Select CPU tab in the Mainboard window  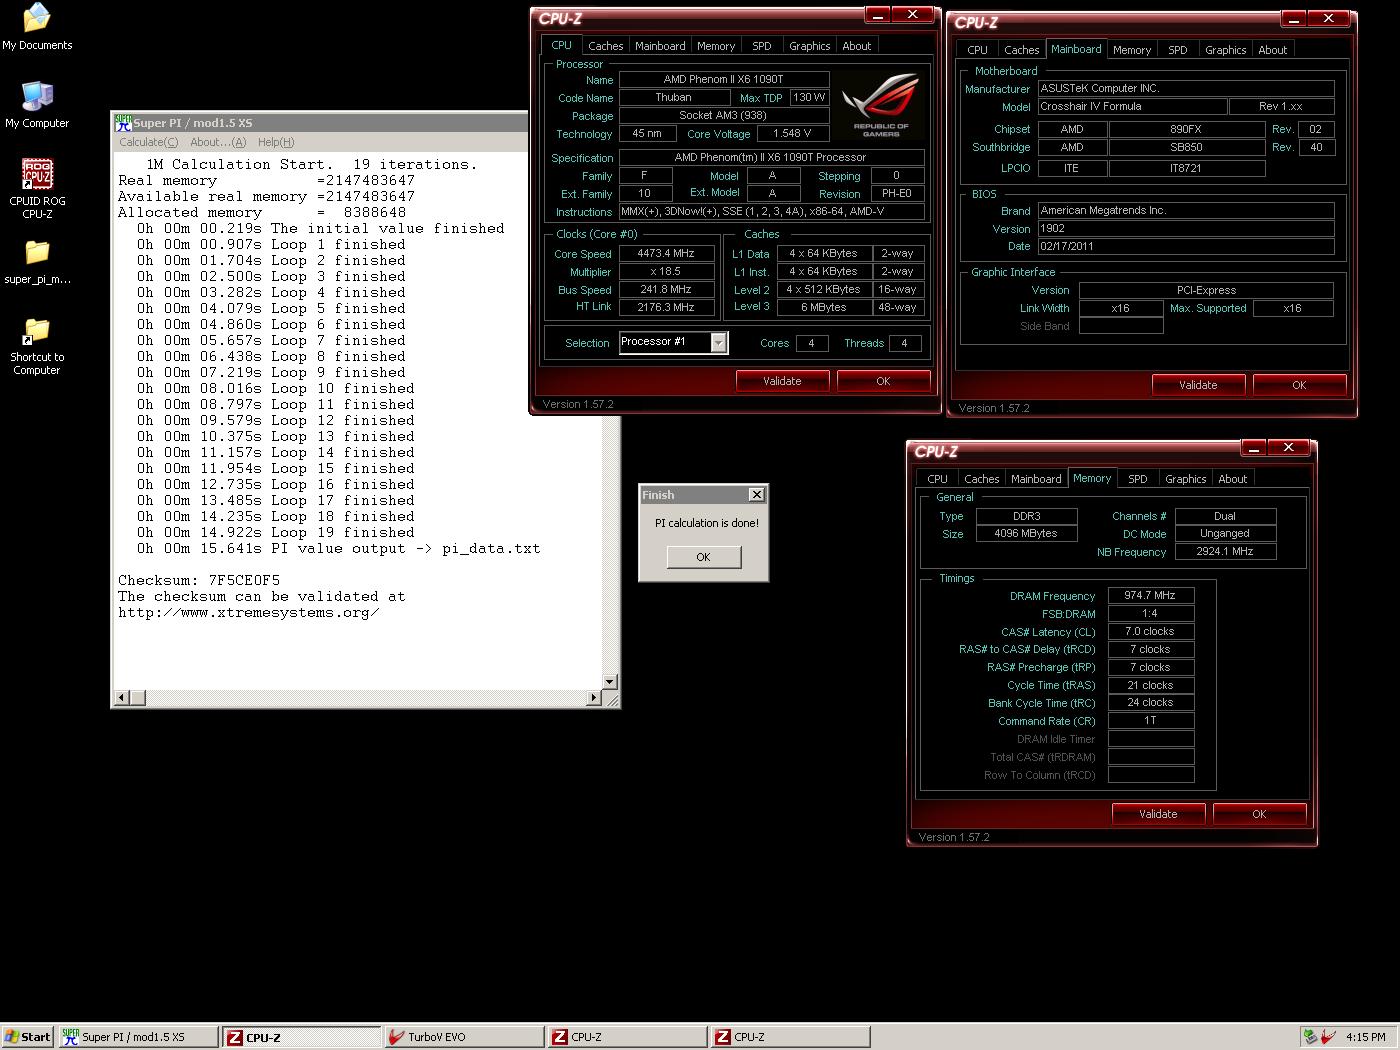[x=977, y=50]
